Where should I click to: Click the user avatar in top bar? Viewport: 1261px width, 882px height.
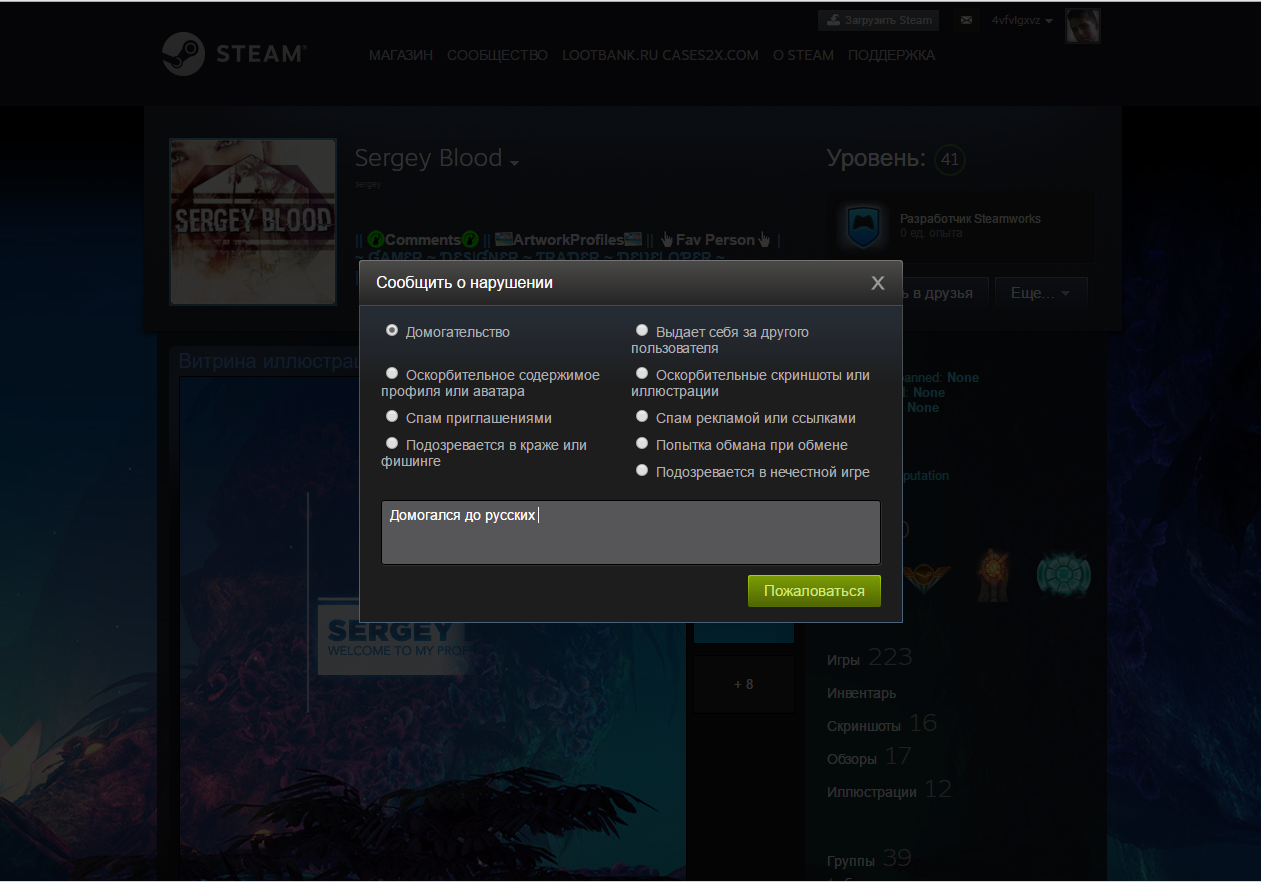[x=1083, y=25]
